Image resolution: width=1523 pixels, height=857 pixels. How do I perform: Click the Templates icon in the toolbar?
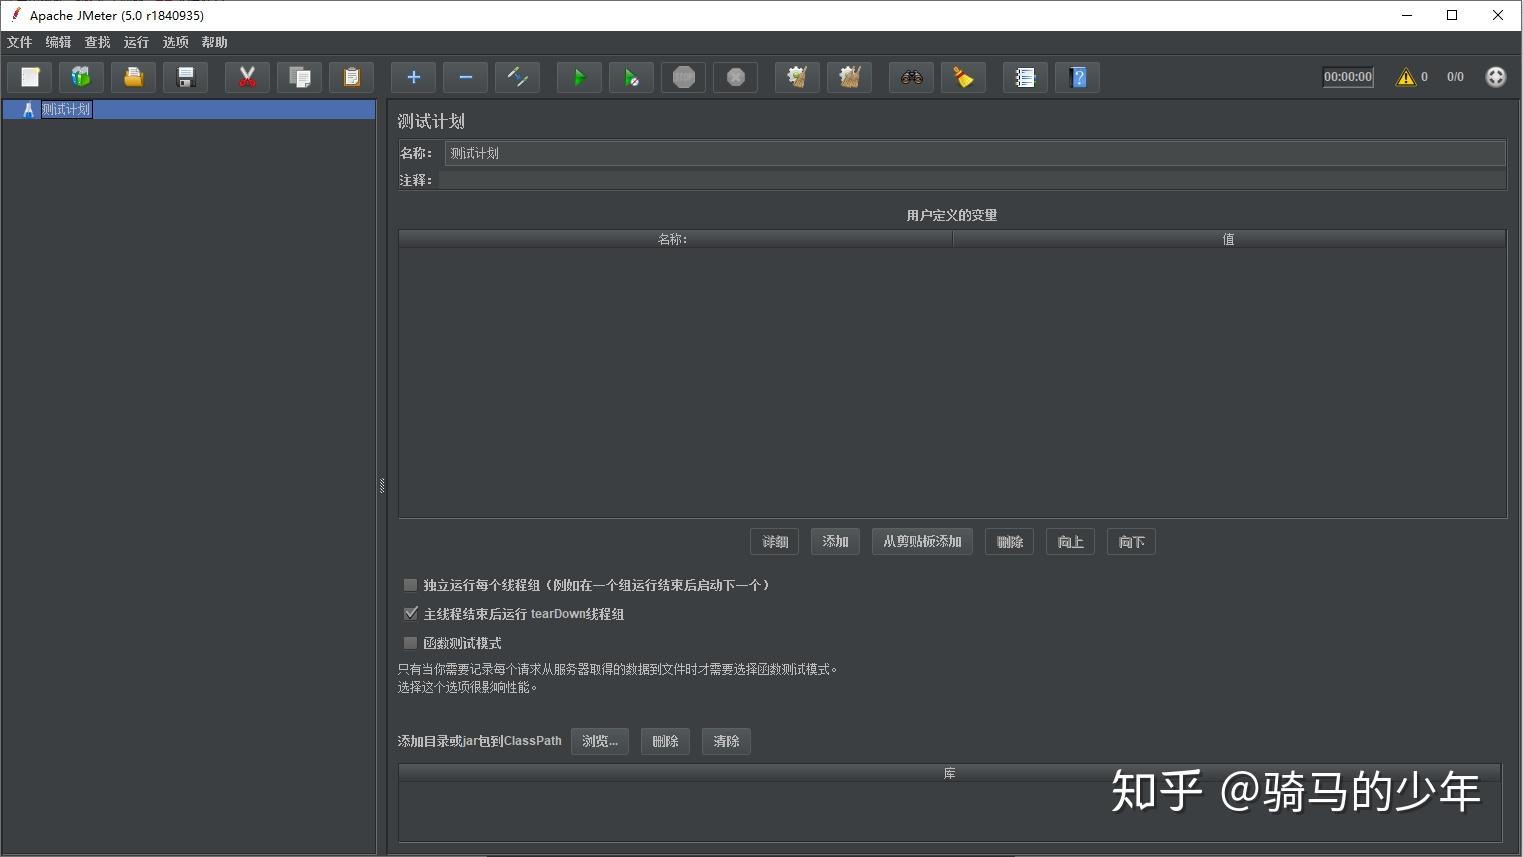(x=81, y=76)
